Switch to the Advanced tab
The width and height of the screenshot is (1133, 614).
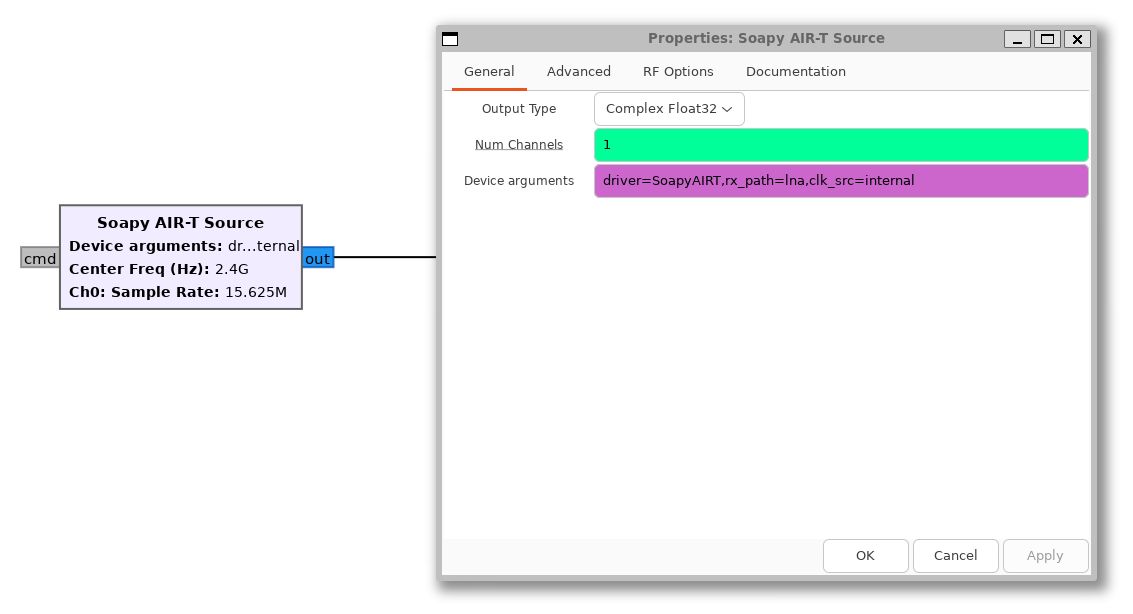579,72
